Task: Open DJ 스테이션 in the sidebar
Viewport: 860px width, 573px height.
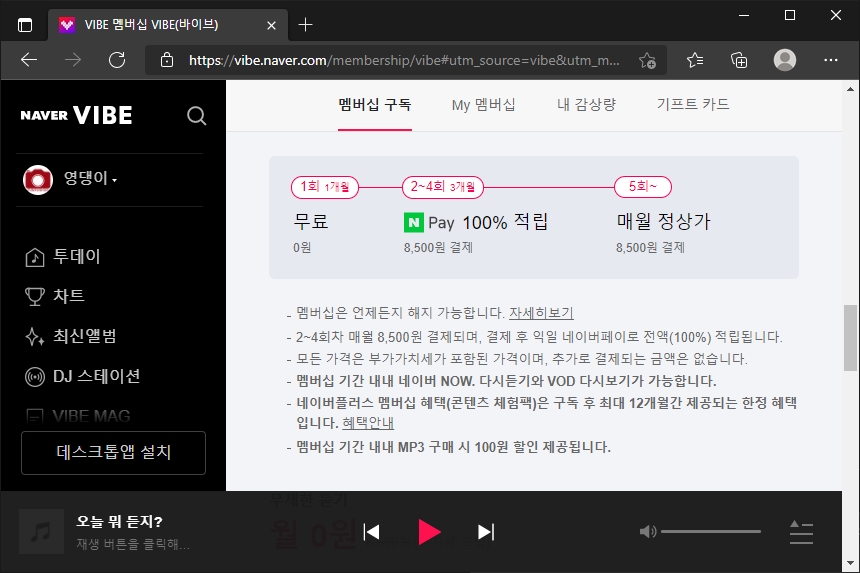Action: tap(97, 376)
